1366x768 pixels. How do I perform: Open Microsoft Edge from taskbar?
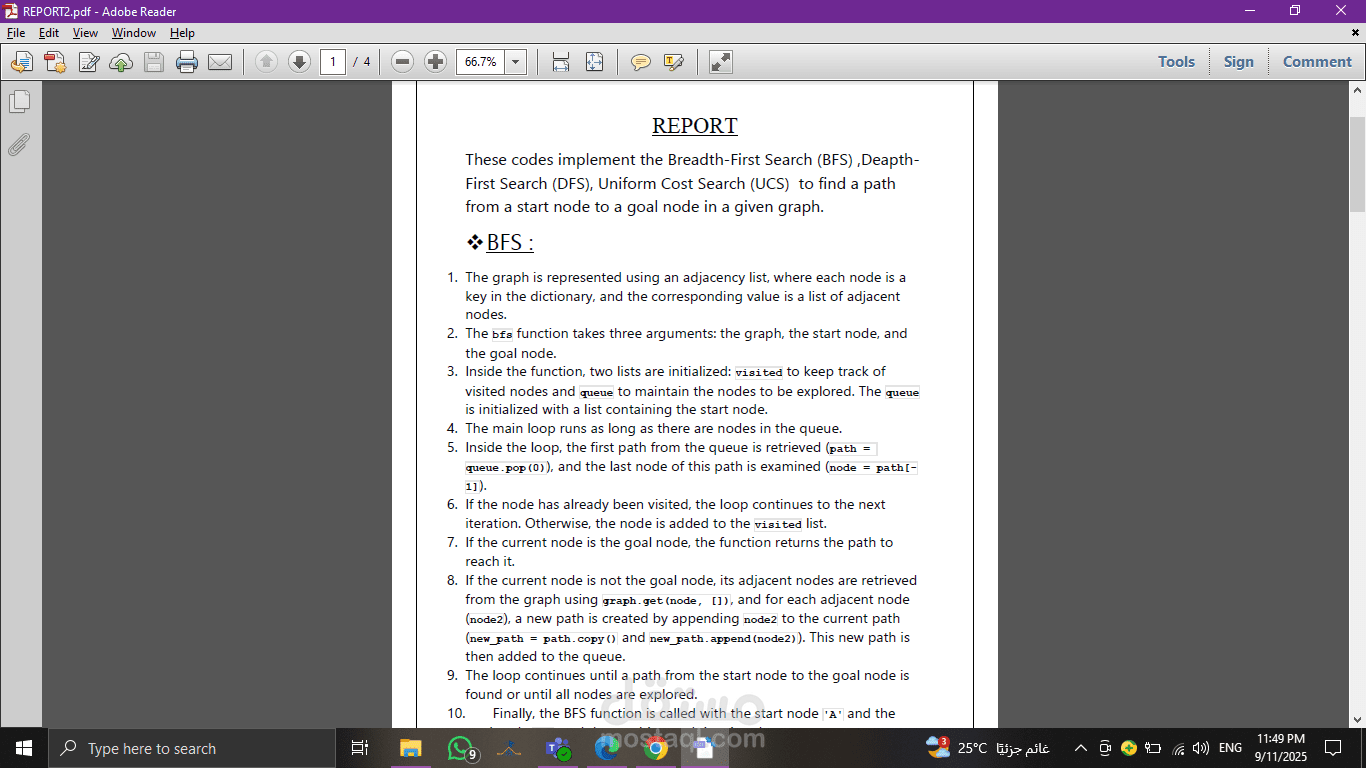(x=607, y=748)
